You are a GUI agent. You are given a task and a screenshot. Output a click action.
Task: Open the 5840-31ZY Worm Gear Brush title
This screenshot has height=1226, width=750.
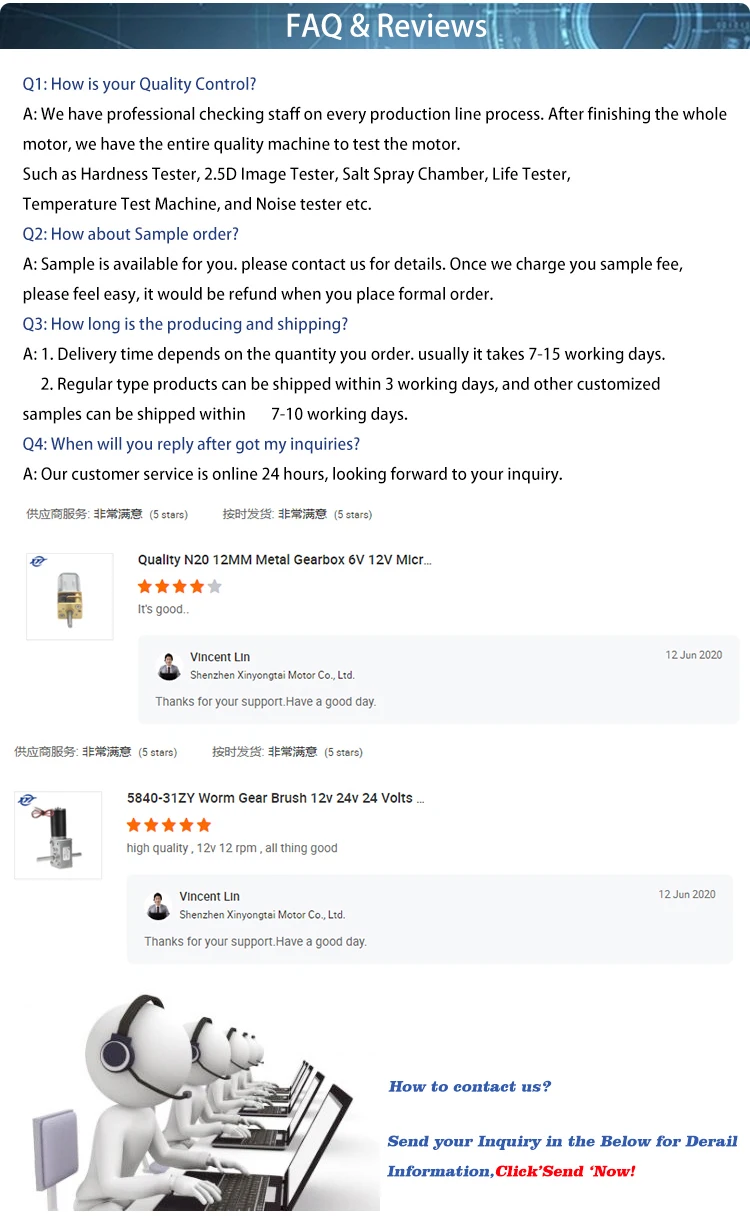(275, 798)
